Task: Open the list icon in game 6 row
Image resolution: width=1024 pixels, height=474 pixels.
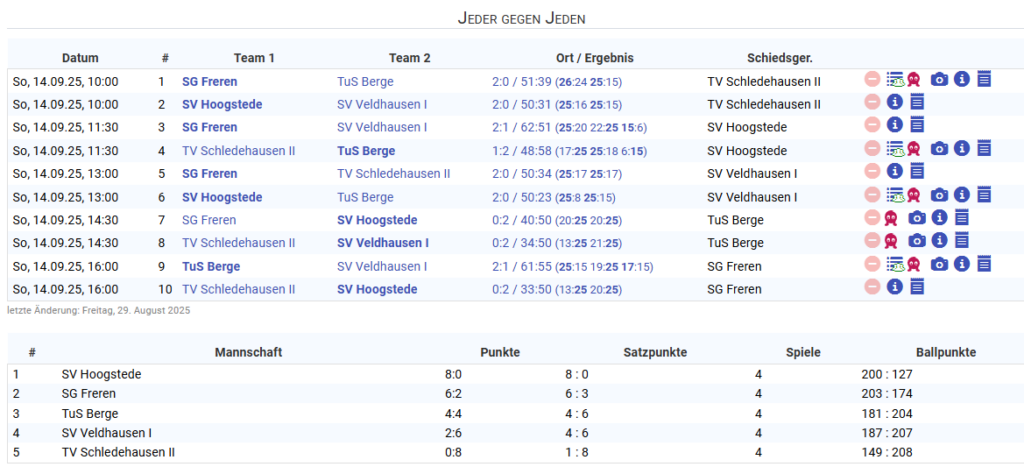Action: (895, 195)
